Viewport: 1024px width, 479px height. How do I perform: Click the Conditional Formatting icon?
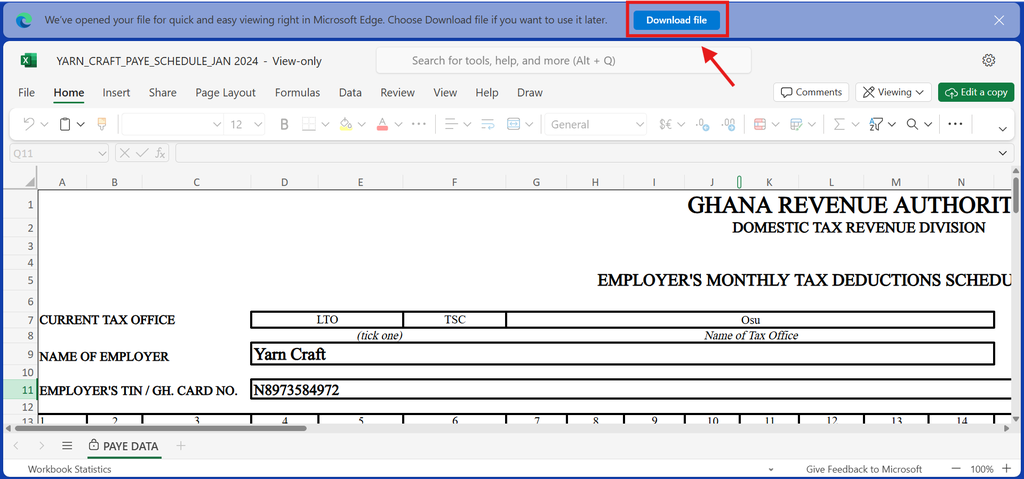coord(760,124)
